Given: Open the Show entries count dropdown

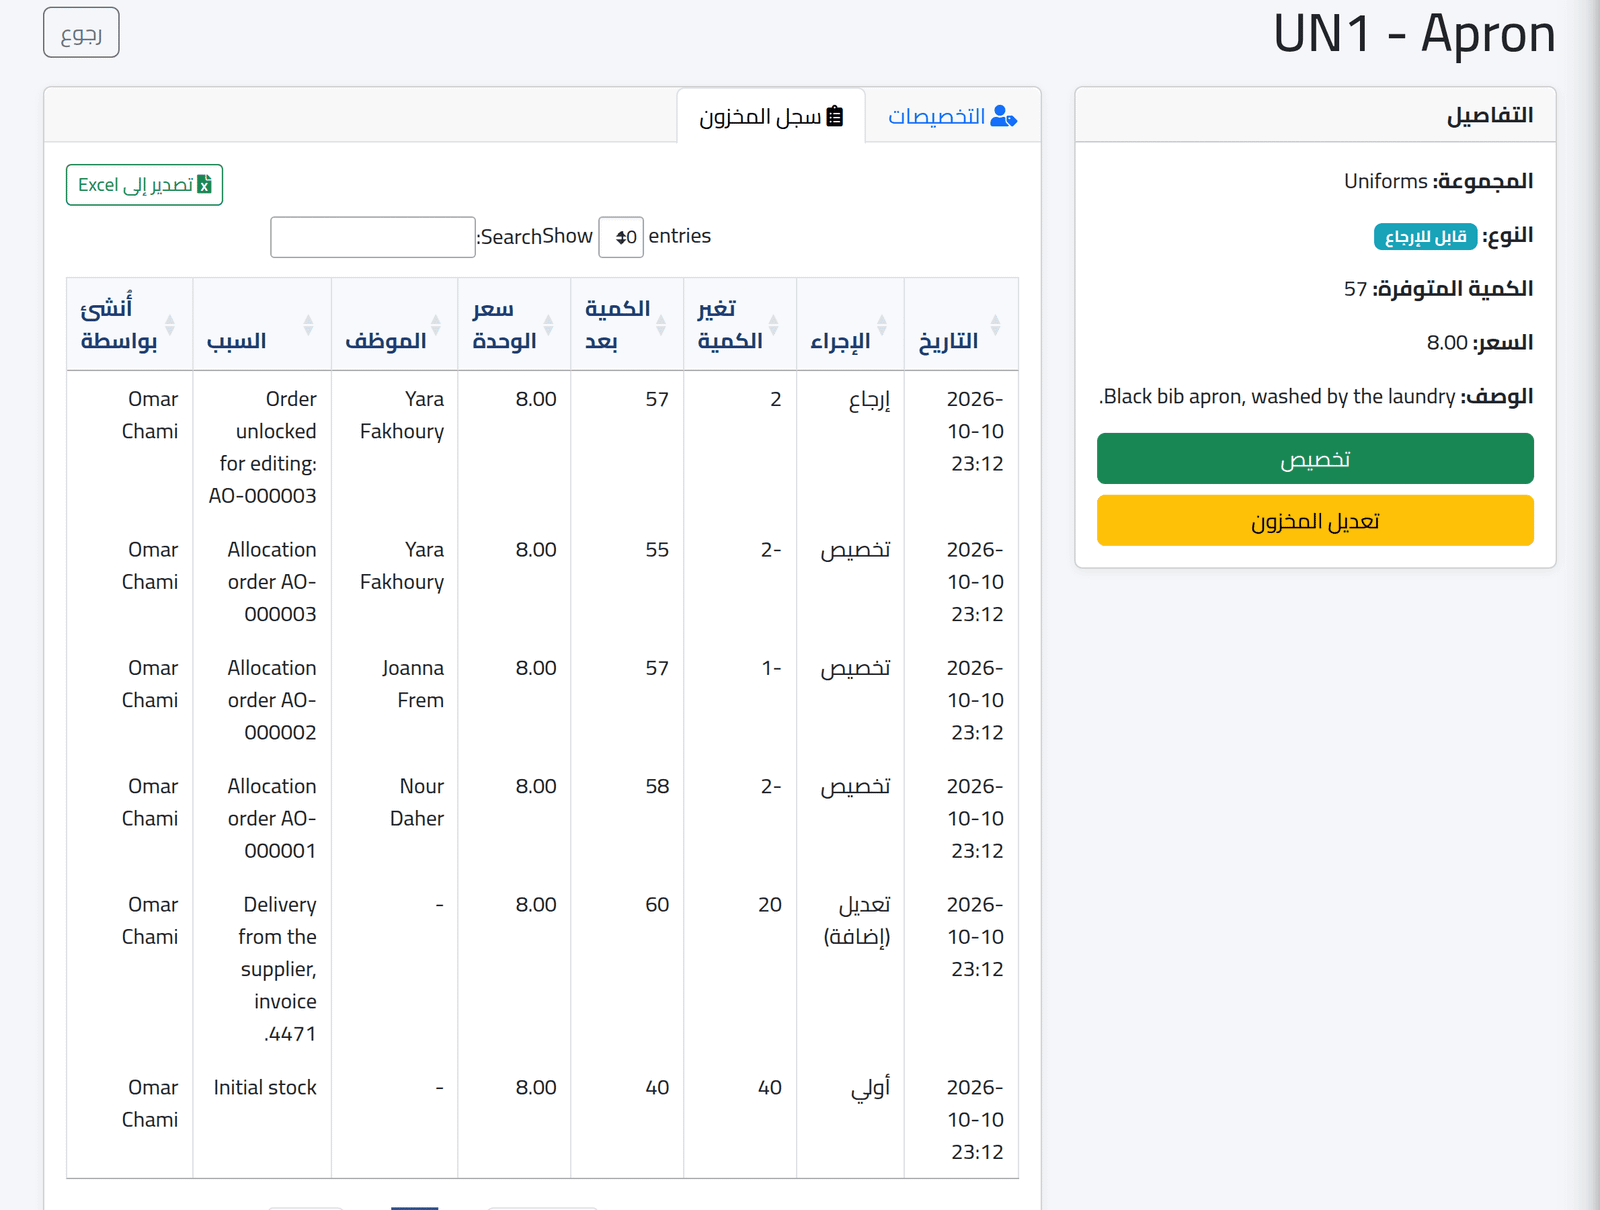Looking at the screenshot, I should click(x=621, y=237).
